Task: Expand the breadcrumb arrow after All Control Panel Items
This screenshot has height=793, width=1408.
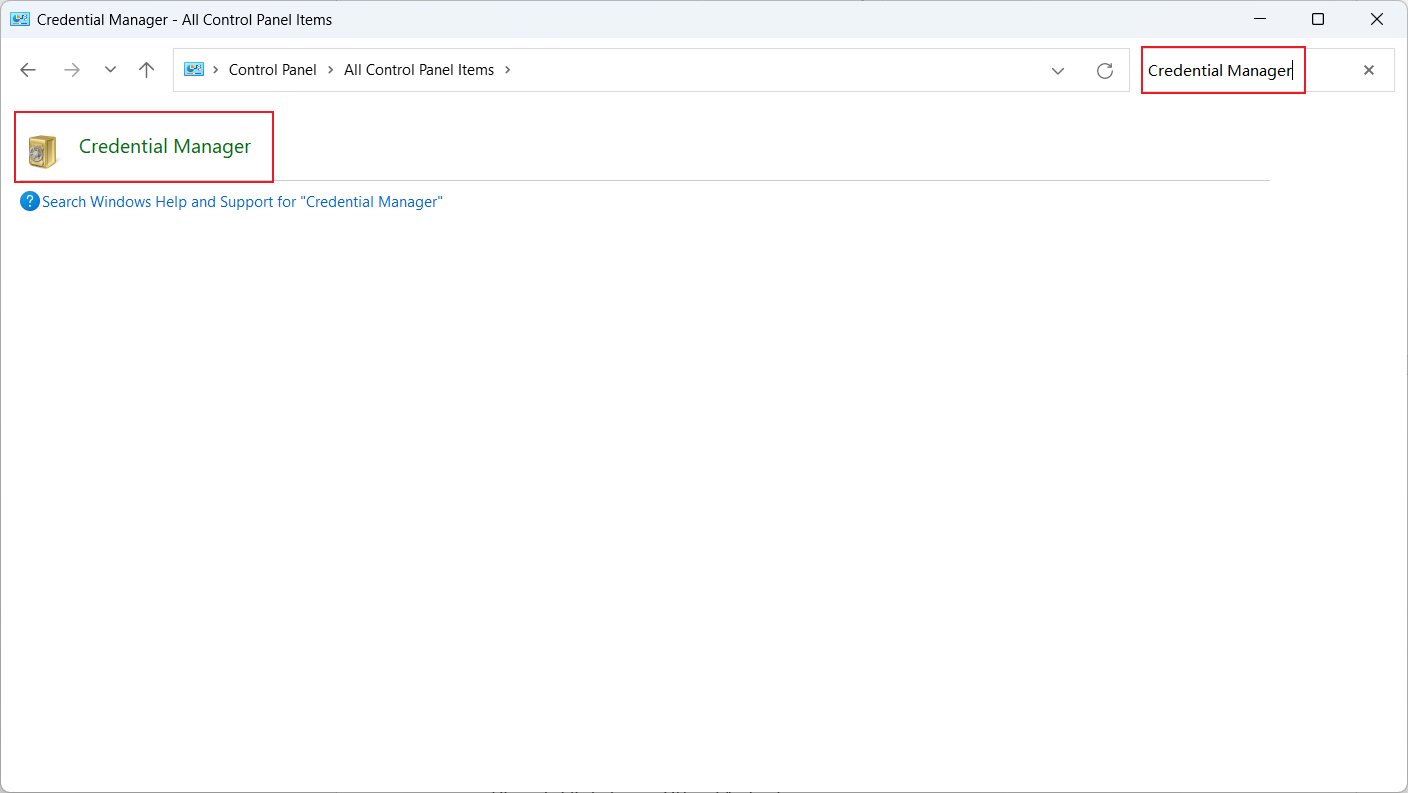Action: click(x=510, y=69)
